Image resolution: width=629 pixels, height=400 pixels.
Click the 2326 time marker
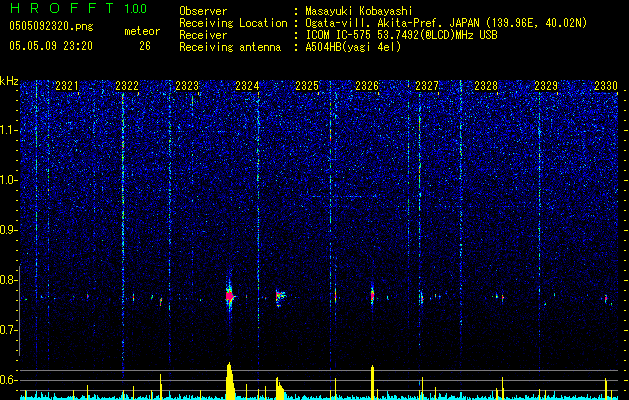[367, 86]
